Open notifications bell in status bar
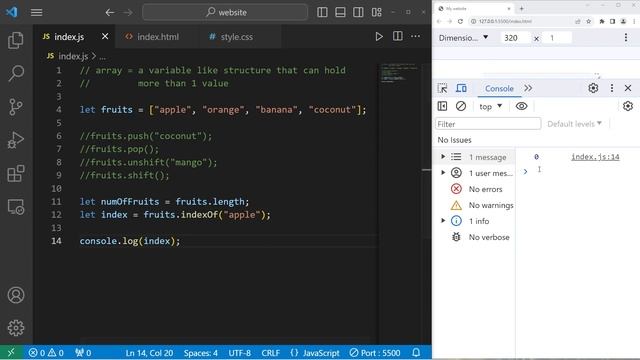The width and height of the screenshot is (640, 360). [x=416, y=353]
